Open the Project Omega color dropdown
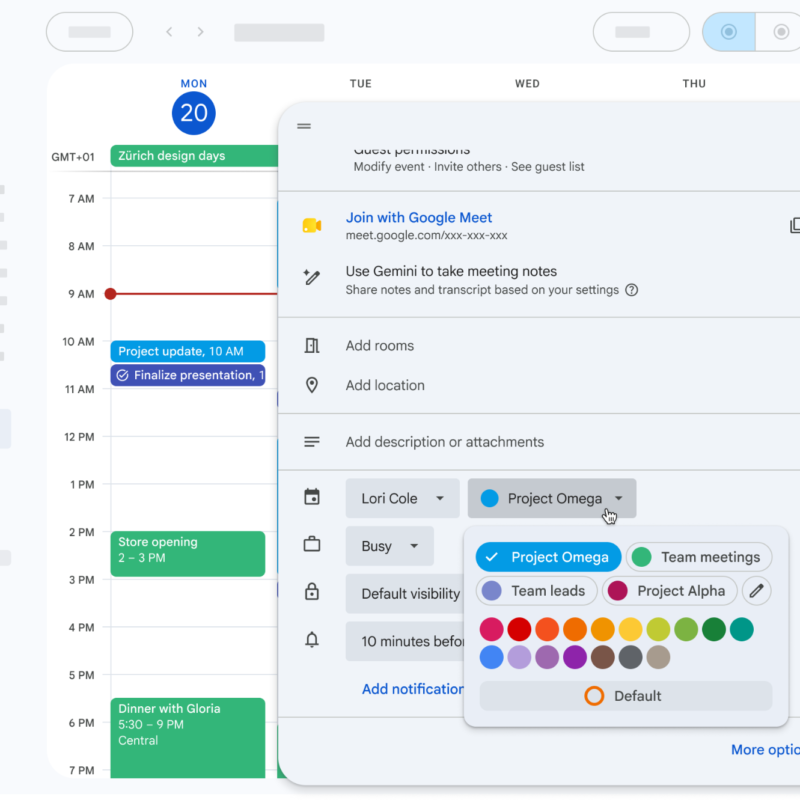The height and width of the screenshot is (800, 800). [x=552, y=498]
